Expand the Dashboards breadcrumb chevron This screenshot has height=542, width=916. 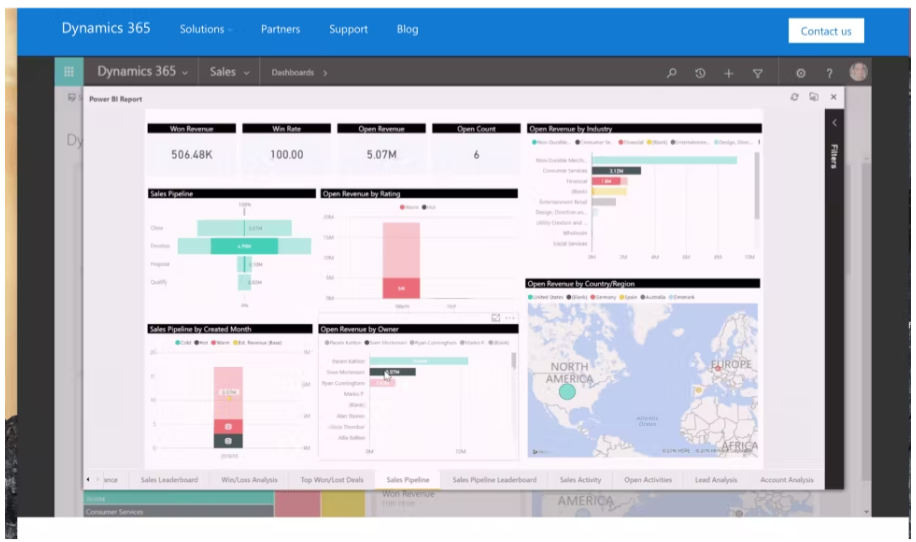325,73
